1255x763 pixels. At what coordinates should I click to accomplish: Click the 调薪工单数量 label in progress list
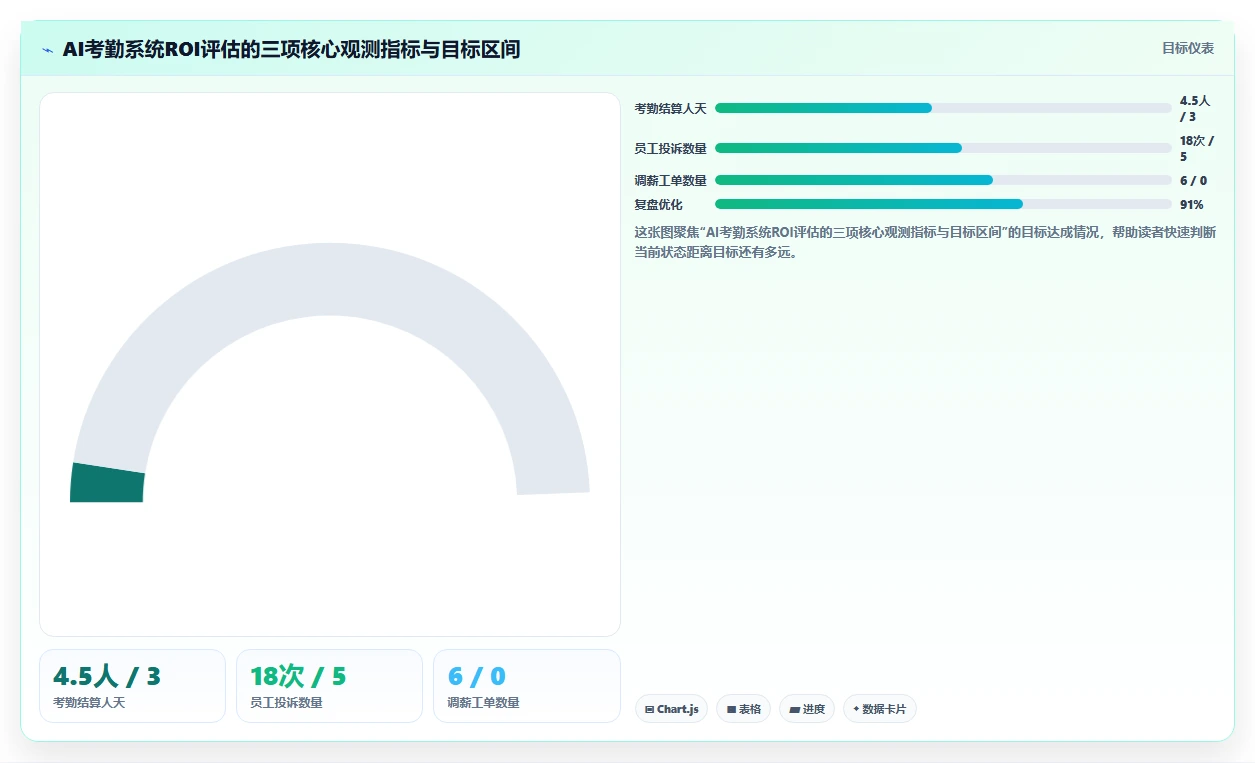click(670, 180)
